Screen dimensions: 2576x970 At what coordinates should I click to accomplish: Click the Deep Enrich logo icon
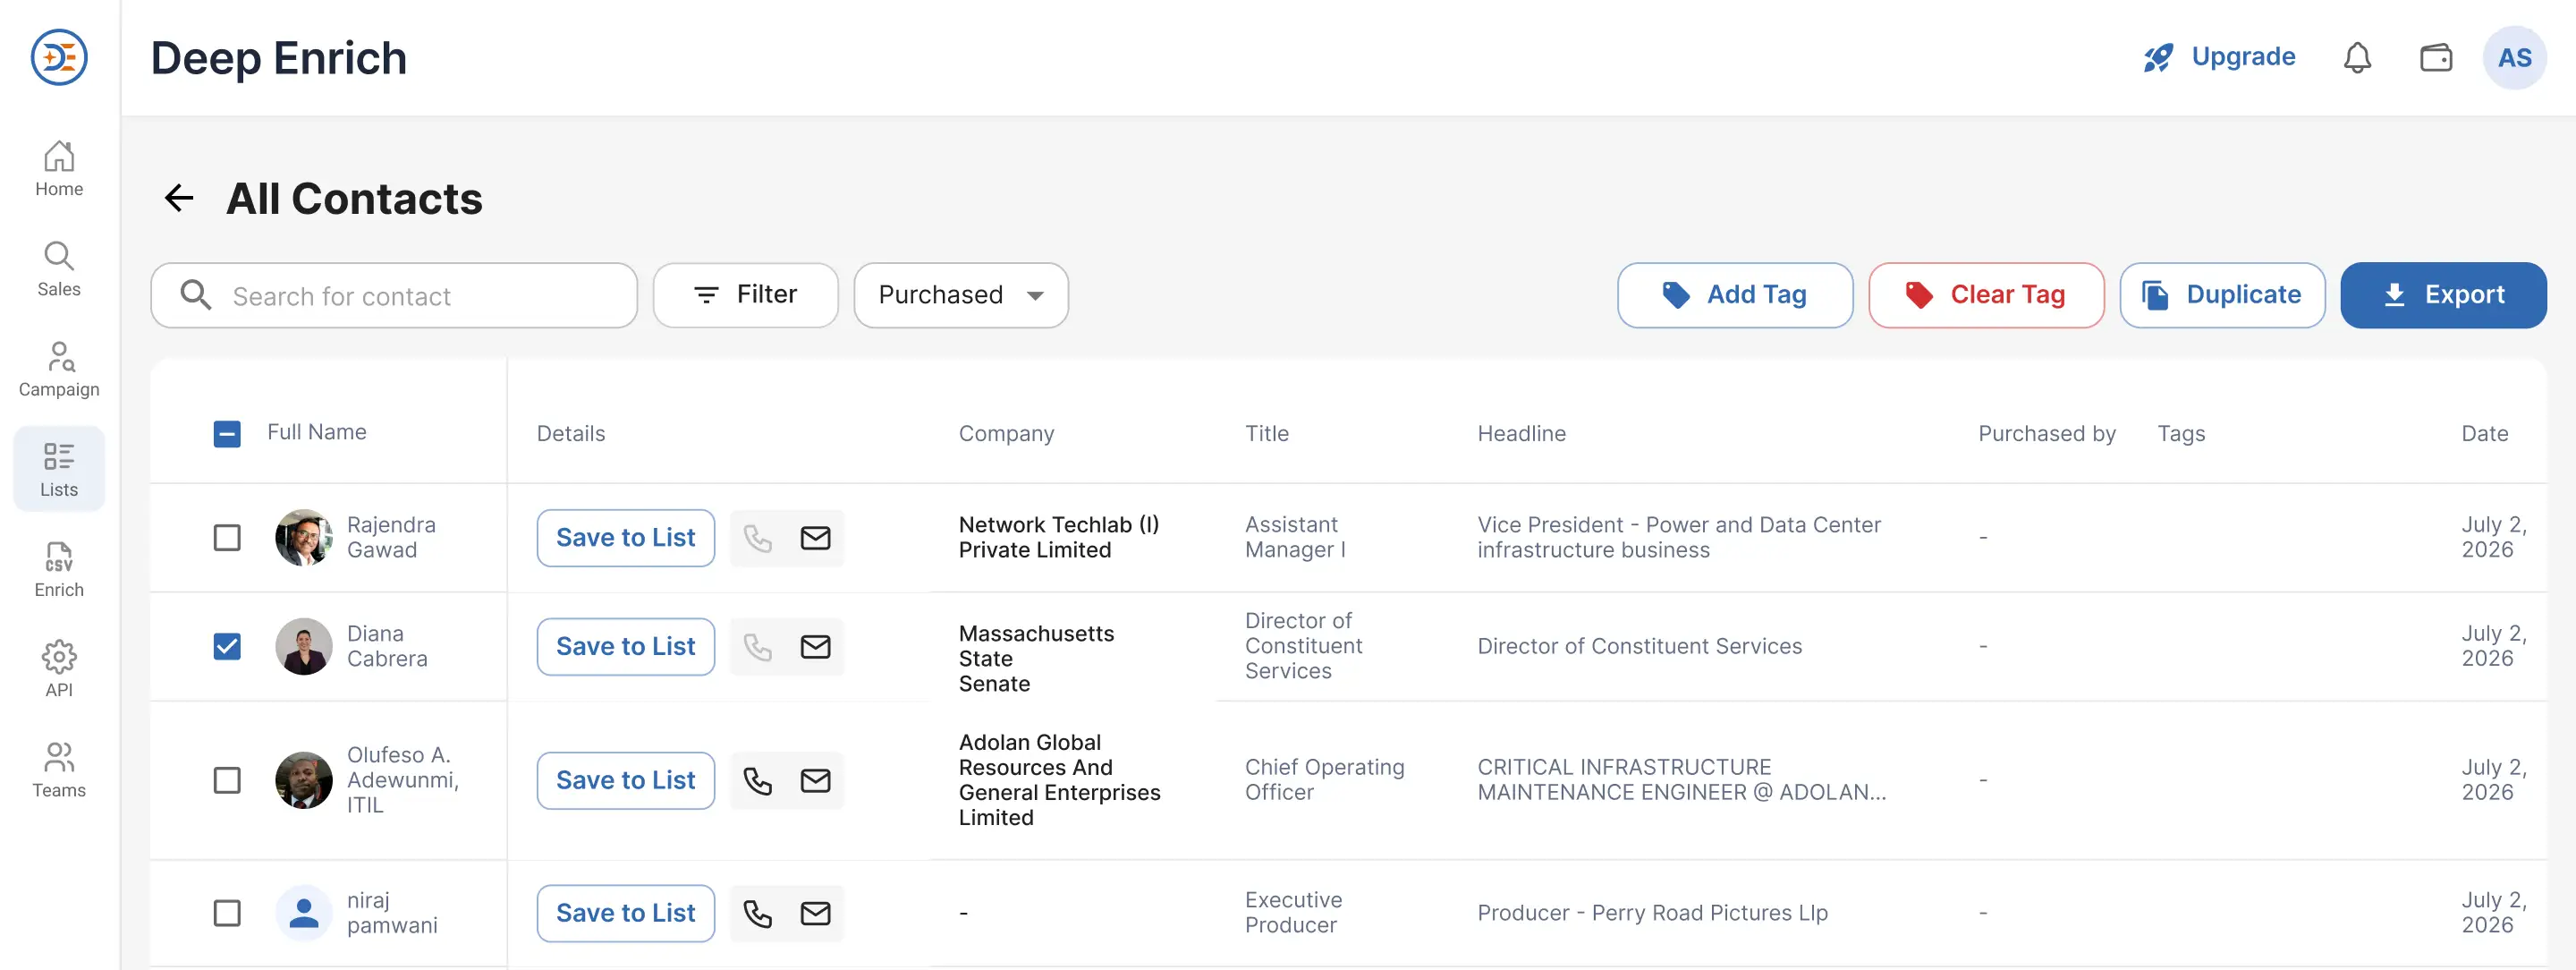point(59,57)
